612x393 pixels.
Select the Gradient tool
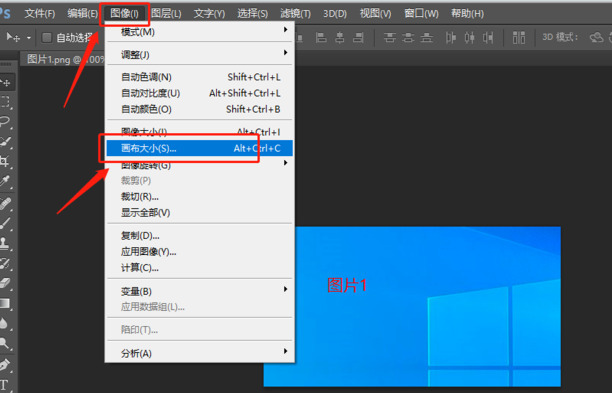[x=5, y=303]
